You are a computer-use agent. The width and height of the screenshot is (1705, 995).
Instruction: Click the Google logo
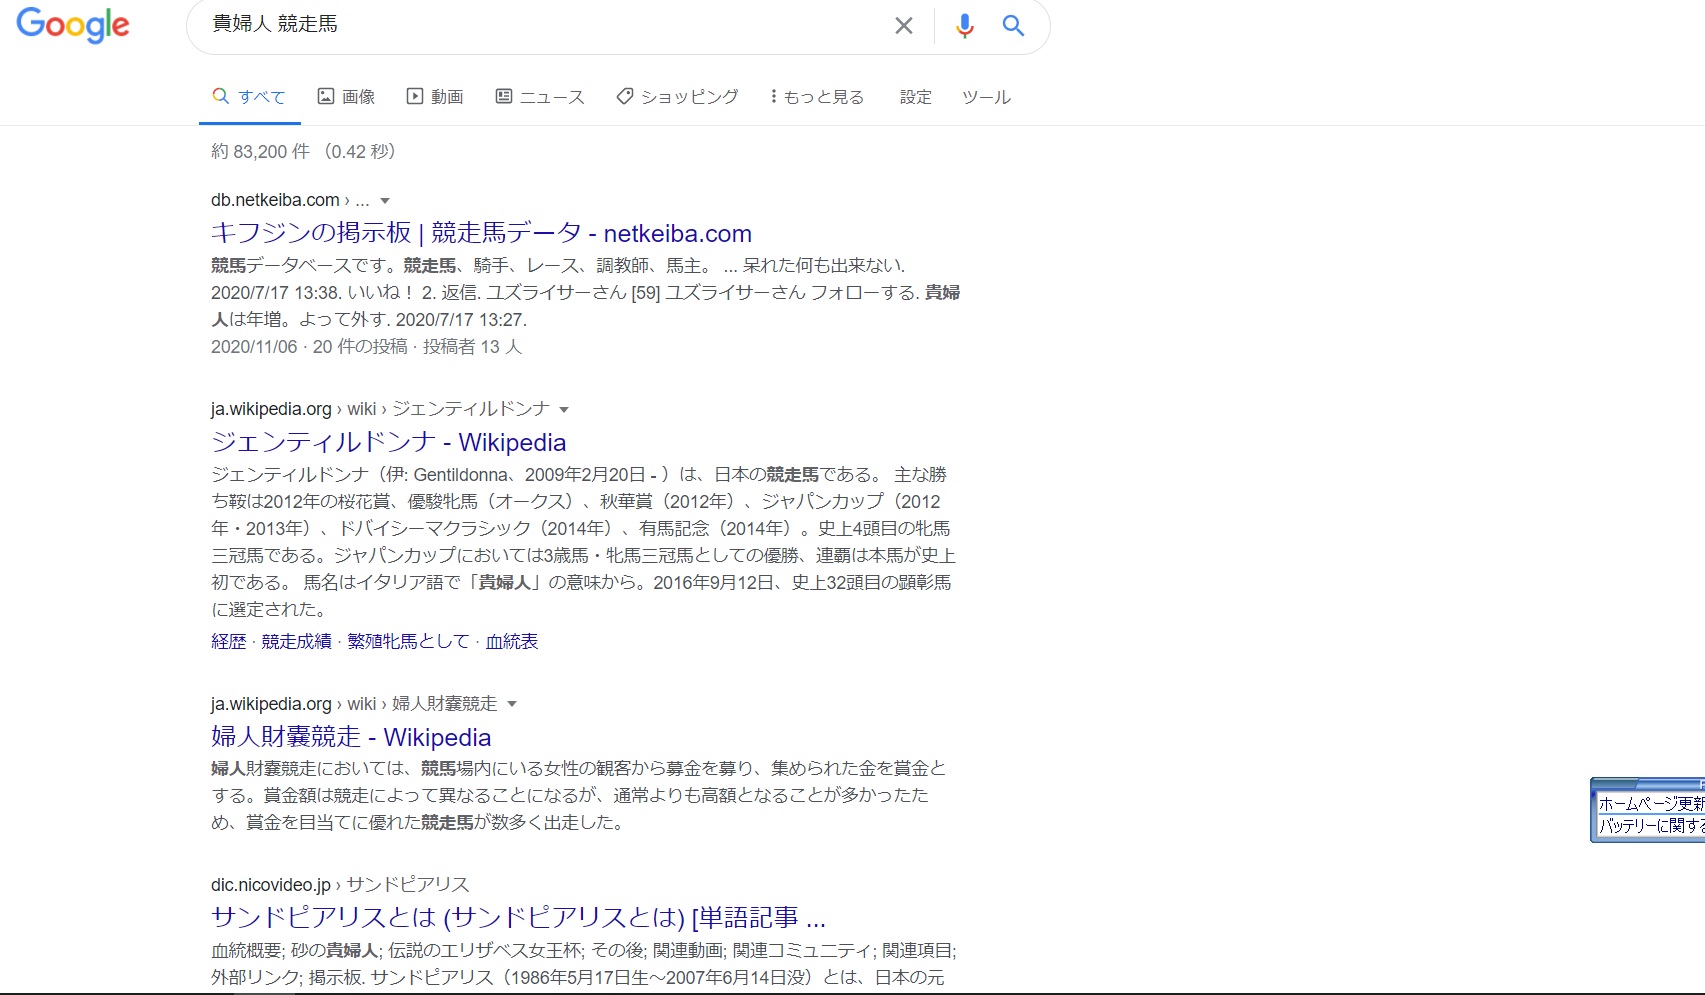(73, 25)
